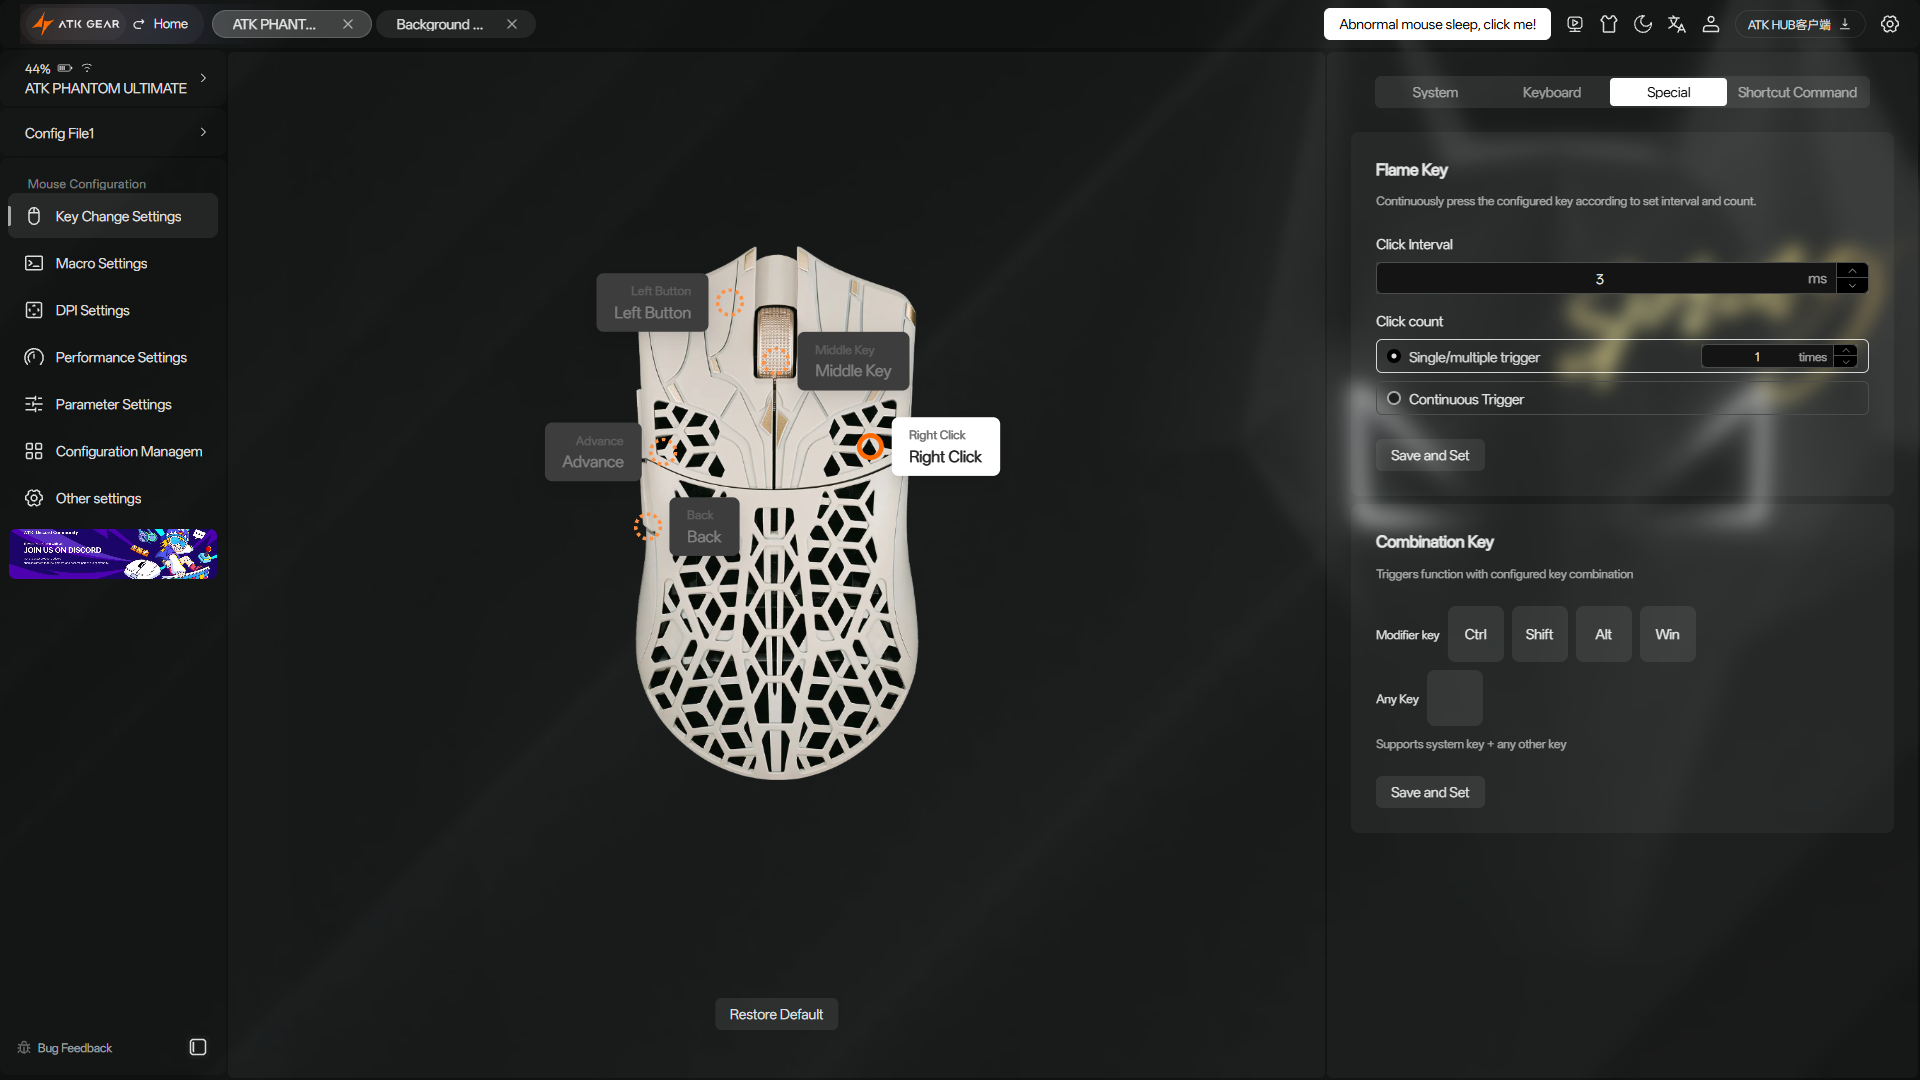Toggle the Ctrl modifier key
1920x1080 pixels.
pos(1476,634)
